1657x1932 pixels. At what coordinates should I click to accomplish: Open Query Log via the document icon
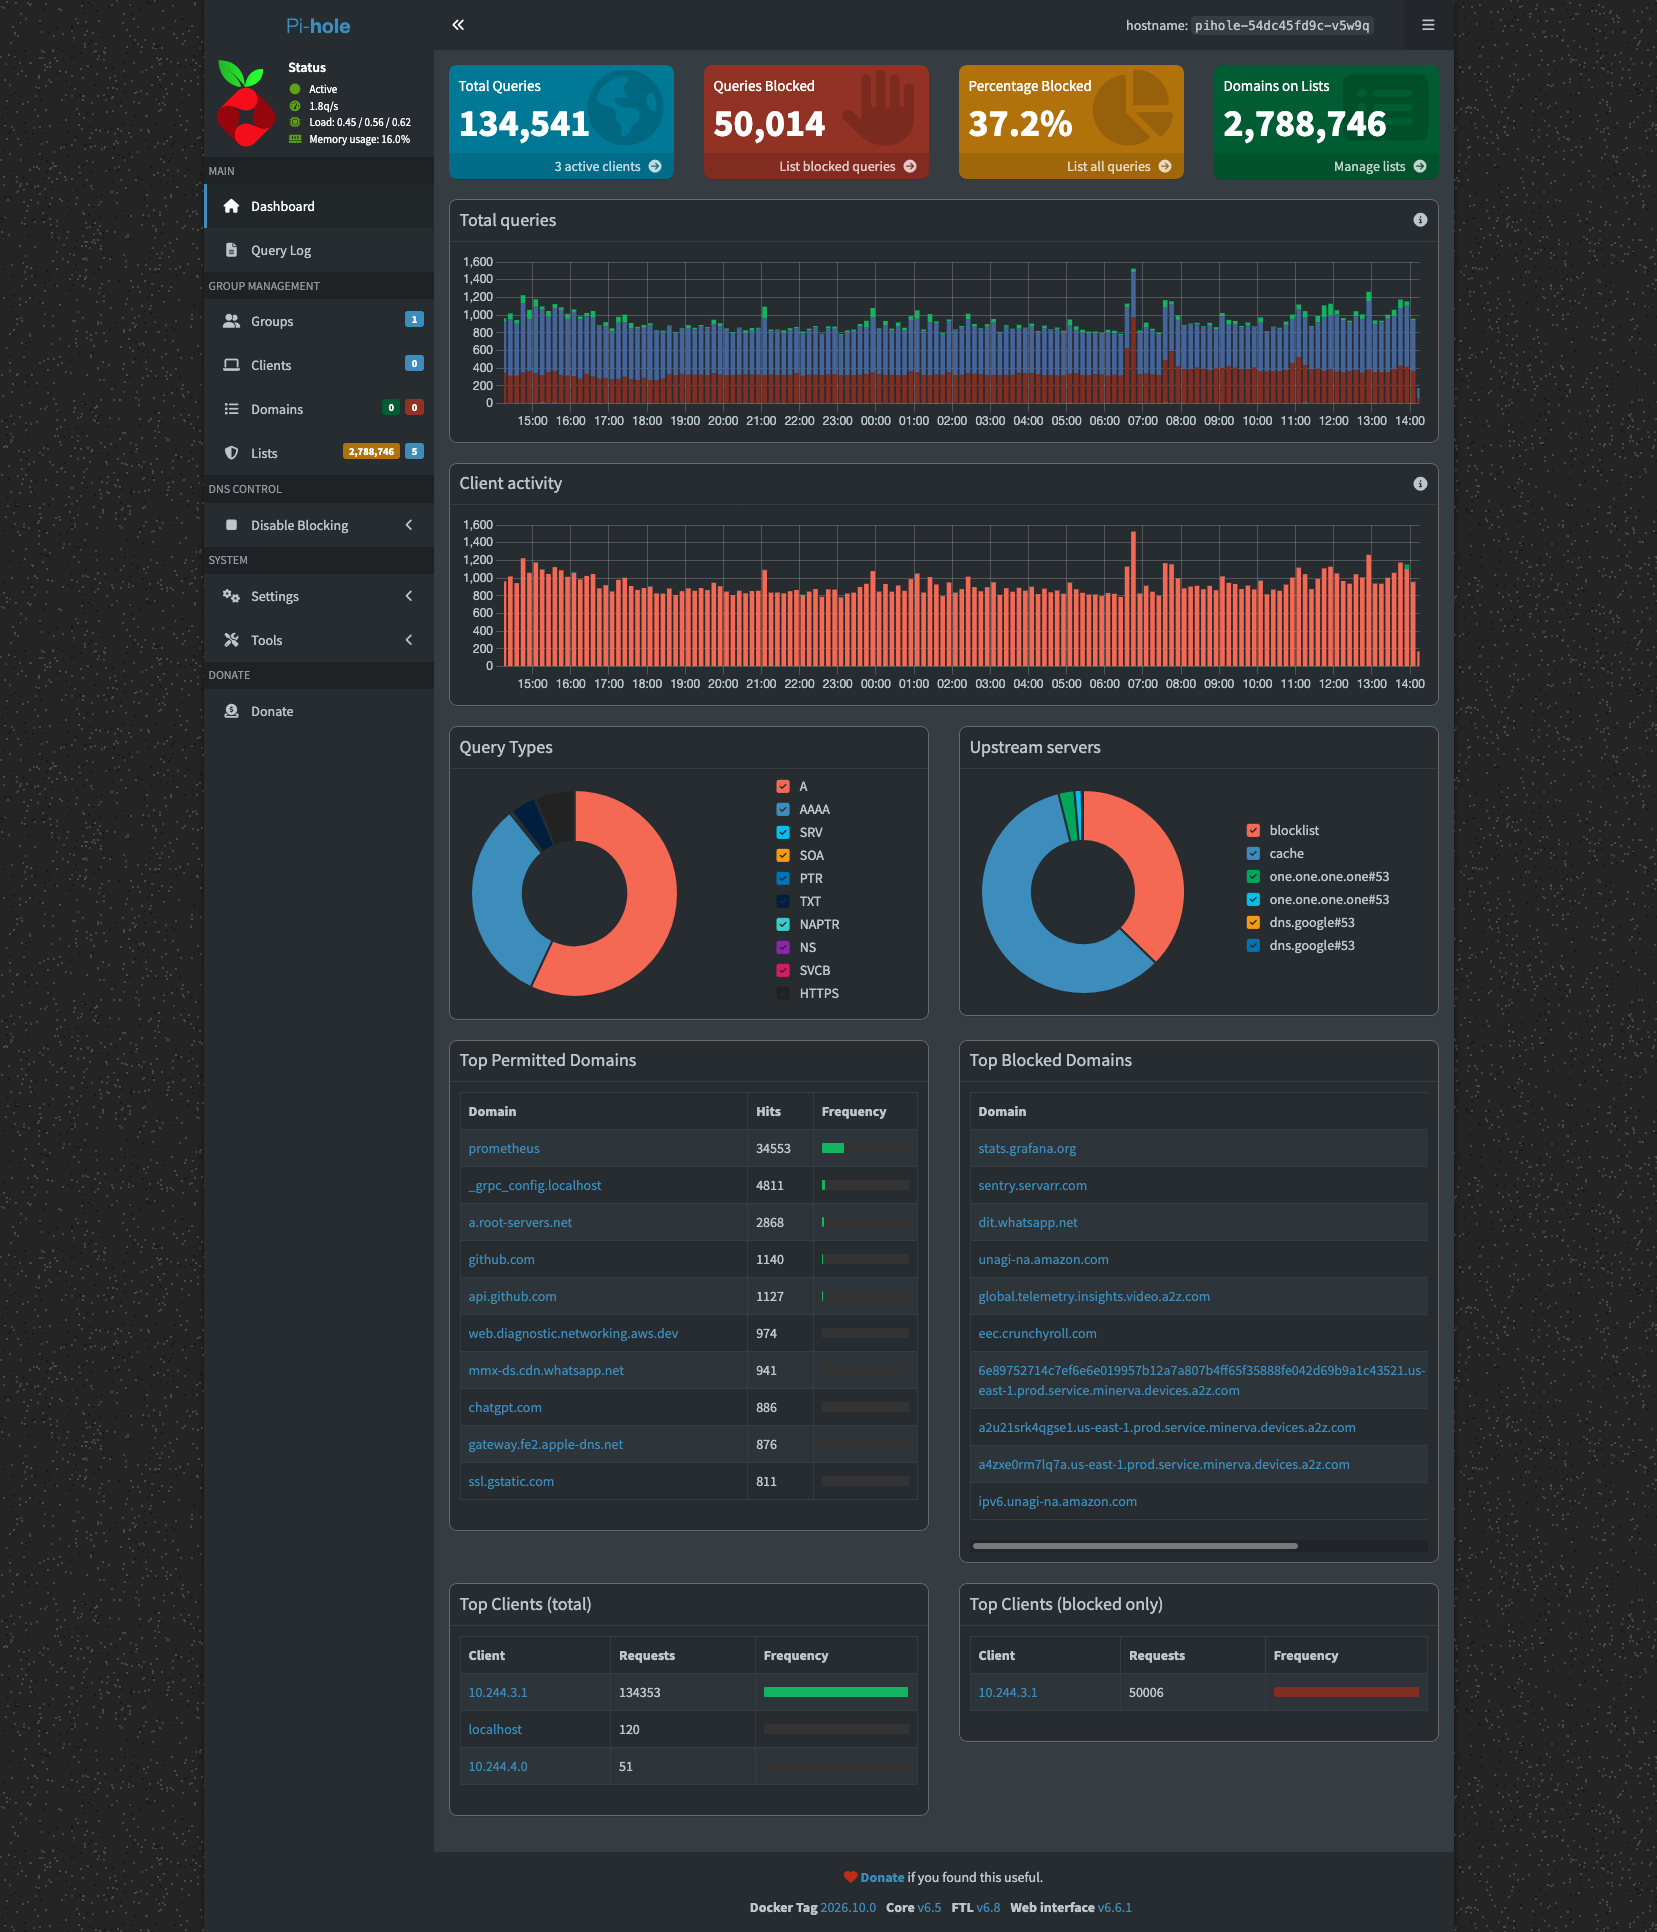click(x=231, y=250)
